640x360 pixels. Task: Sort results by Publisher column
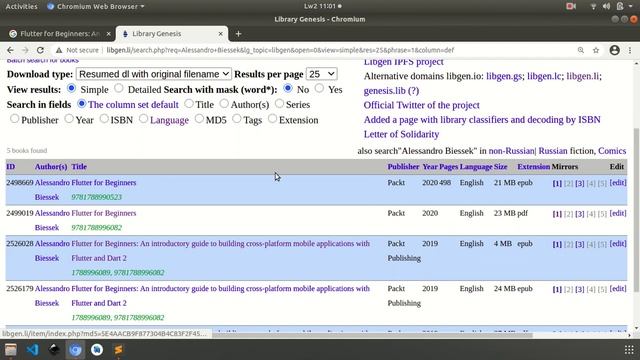pyautogui.click(x=403, y=167)
